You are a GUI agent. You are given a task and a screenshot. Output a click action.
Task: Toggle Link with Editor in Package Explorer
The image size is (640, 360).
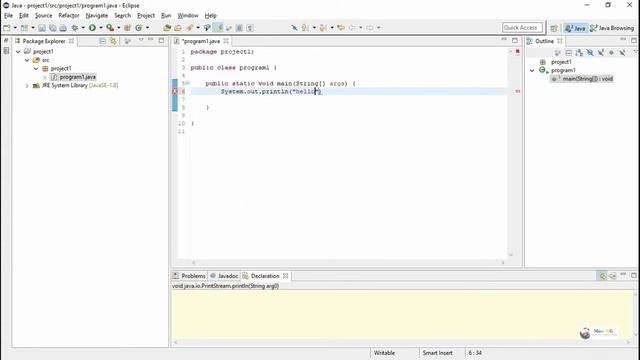[x=113, y=41]
